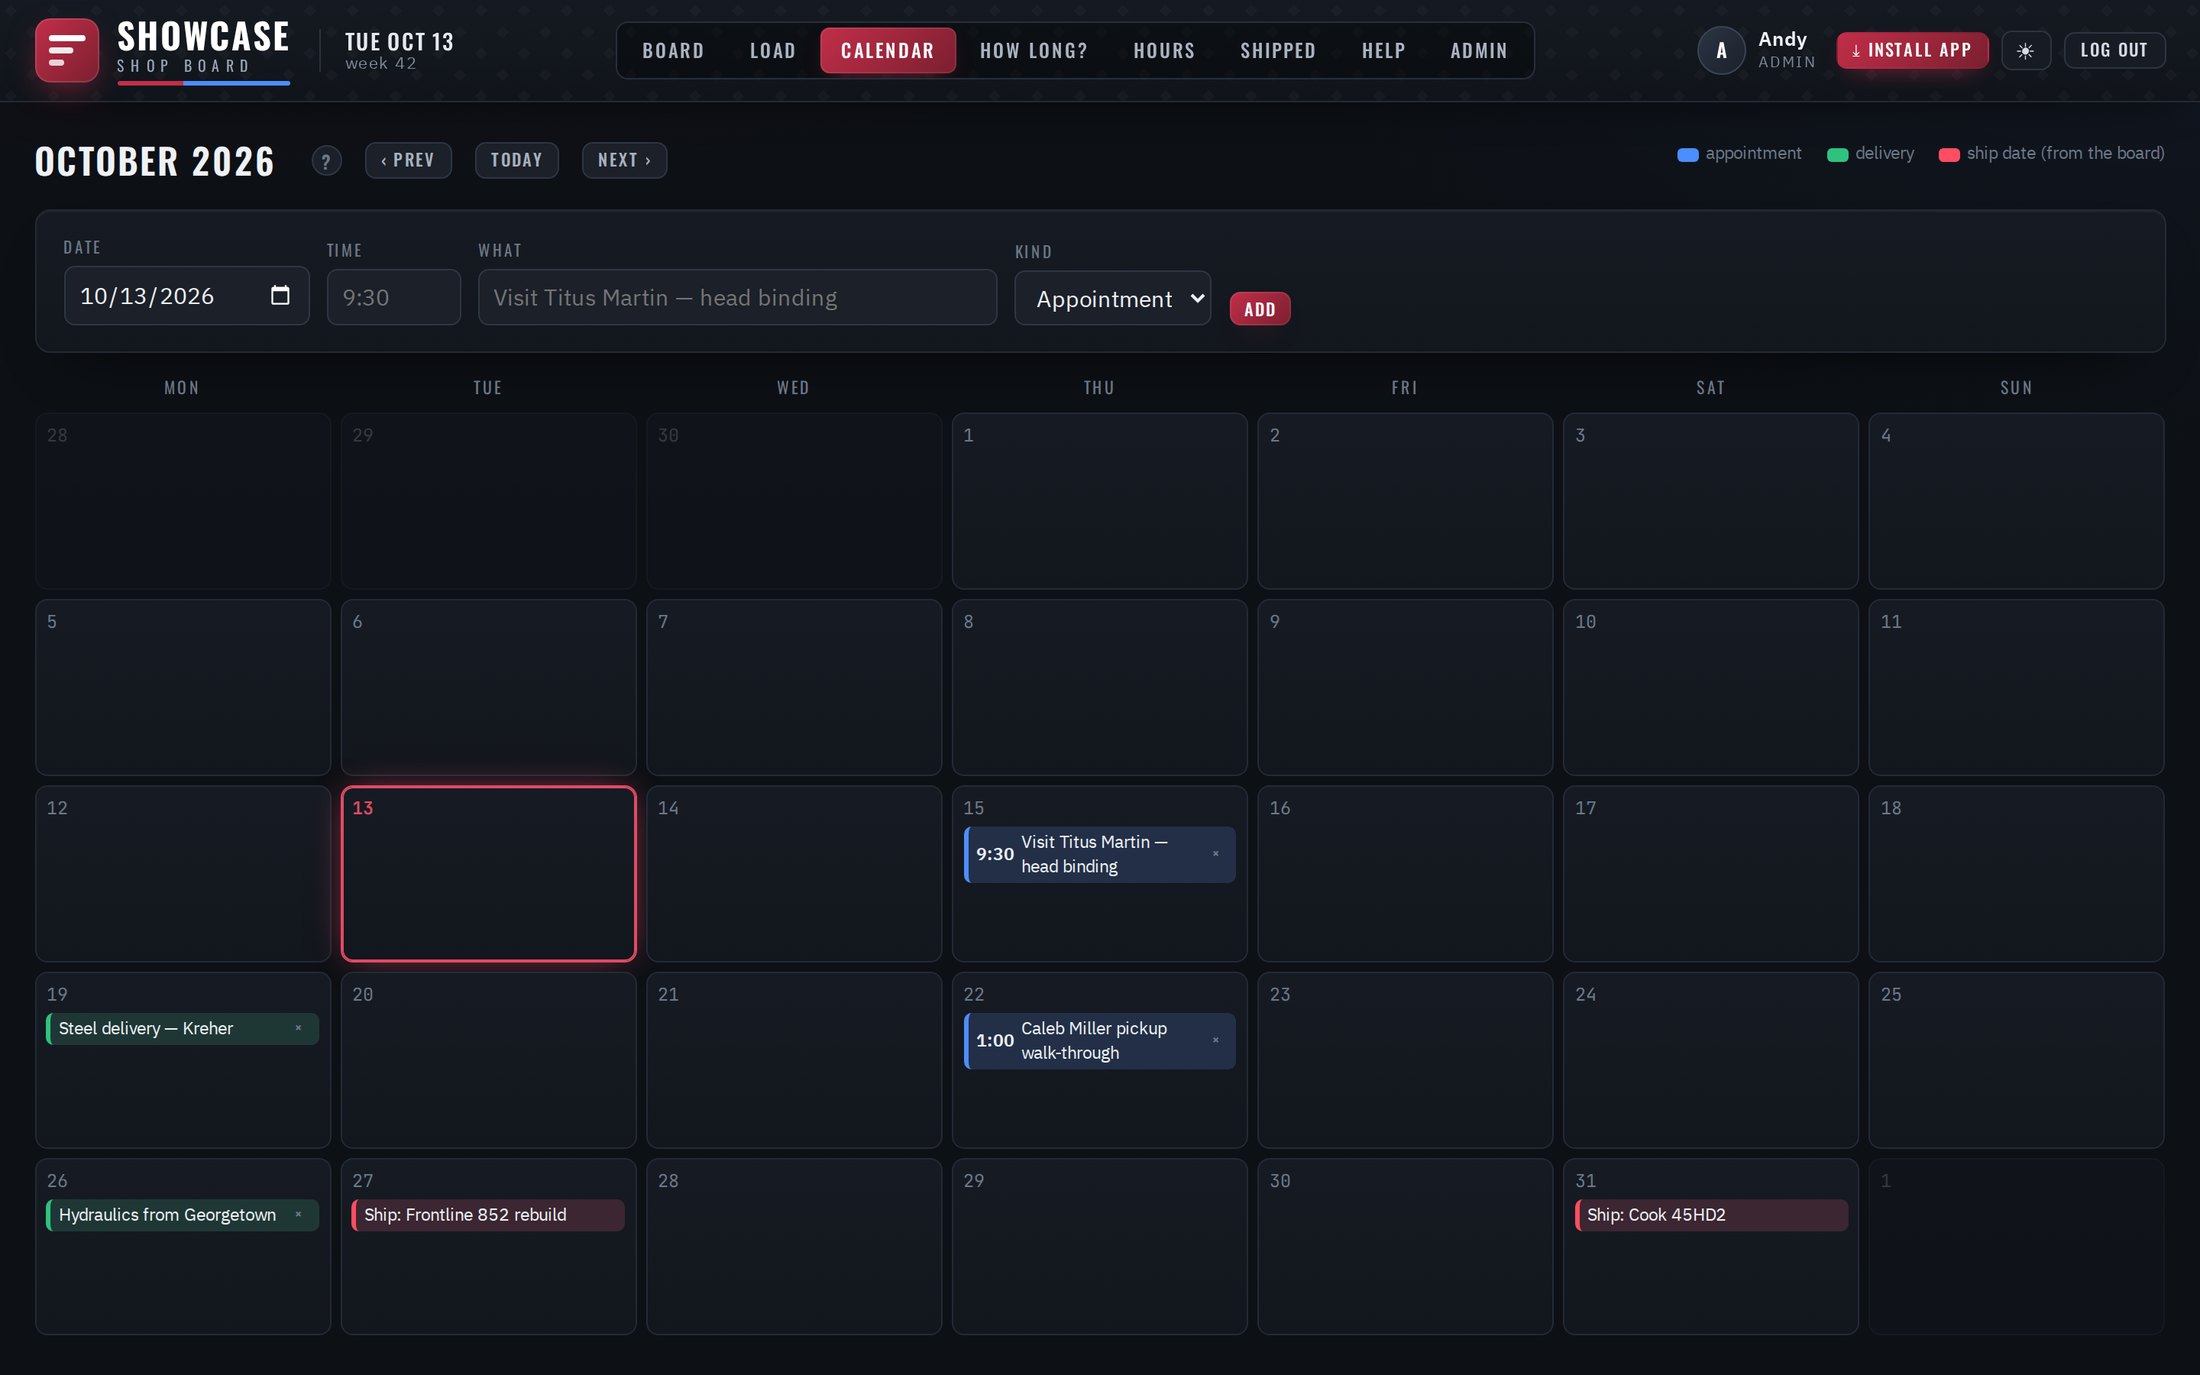The height and width of the screenshot is (1375, 2200).
Task: Select the Calendar tab
Action: pos(888,50)
